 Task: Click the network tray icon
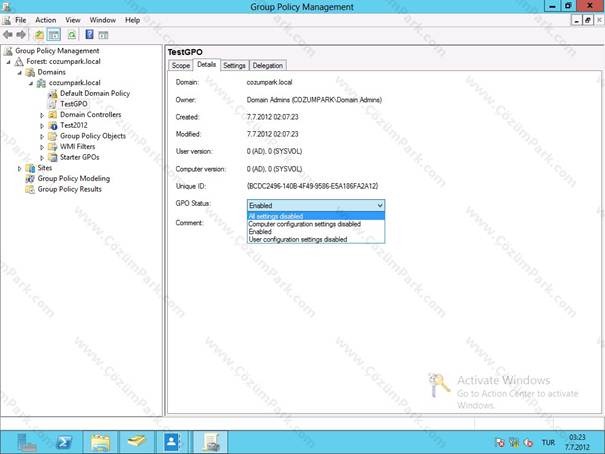514,443
